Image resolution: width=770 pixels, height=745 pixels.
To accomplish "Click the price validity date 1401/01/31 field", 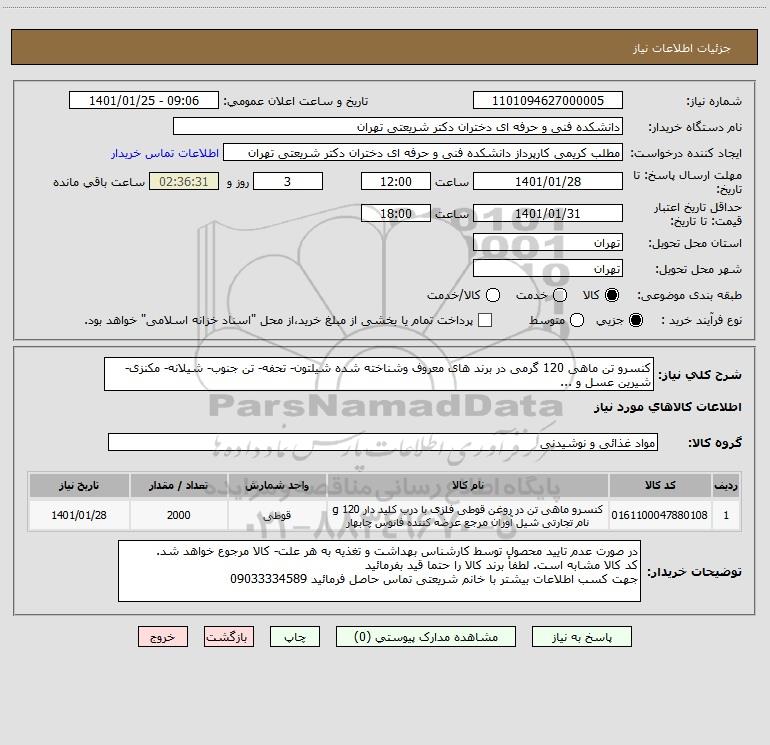I will click(x=548, y=213).
